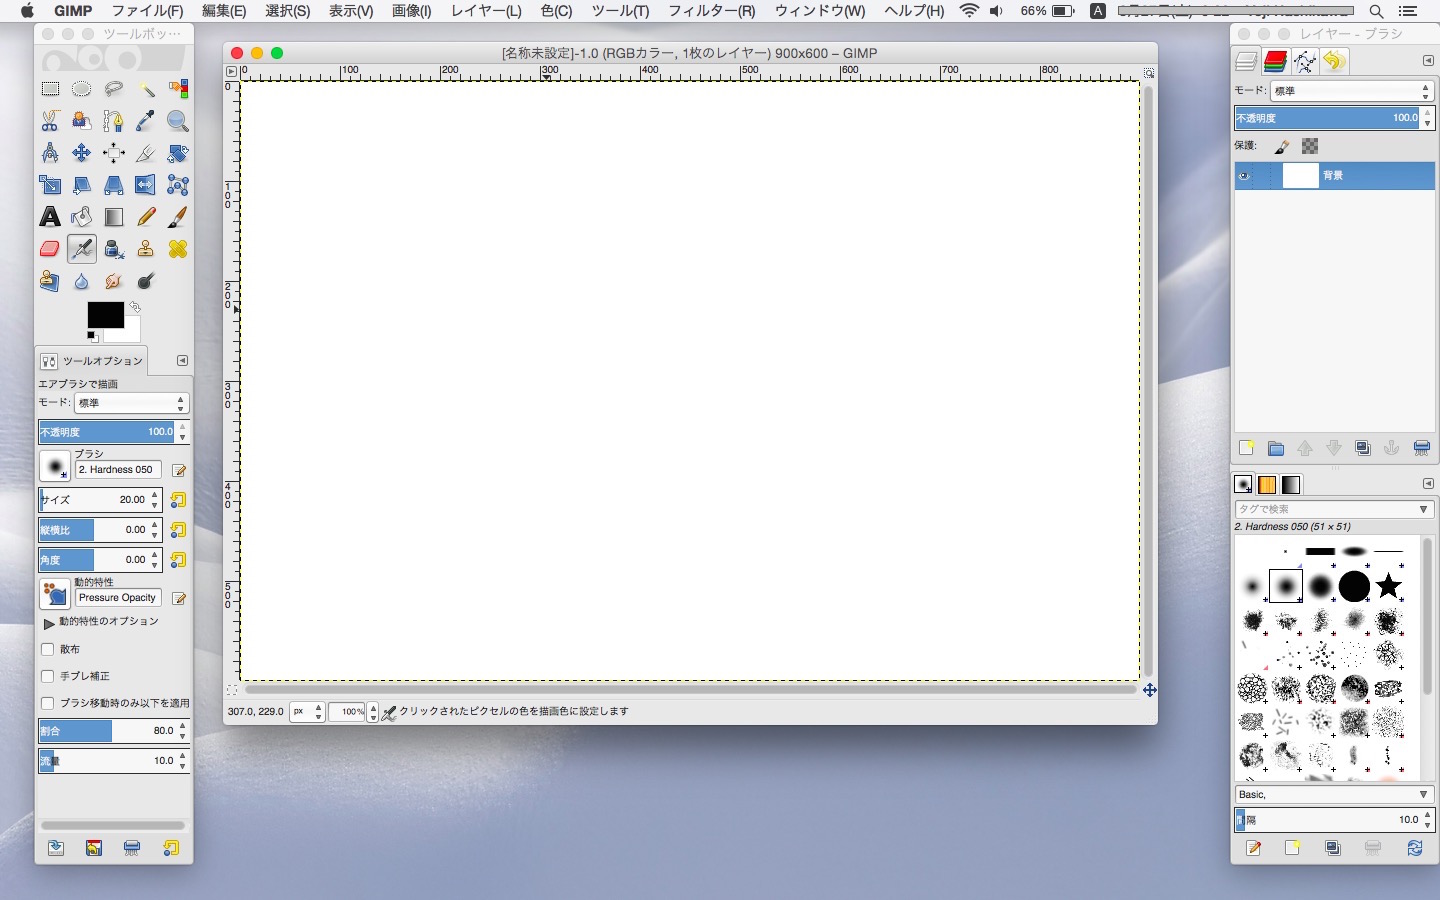1440x900 pixels.
Task: Select the Rectangle Select tool
Action: click(50, 89)
